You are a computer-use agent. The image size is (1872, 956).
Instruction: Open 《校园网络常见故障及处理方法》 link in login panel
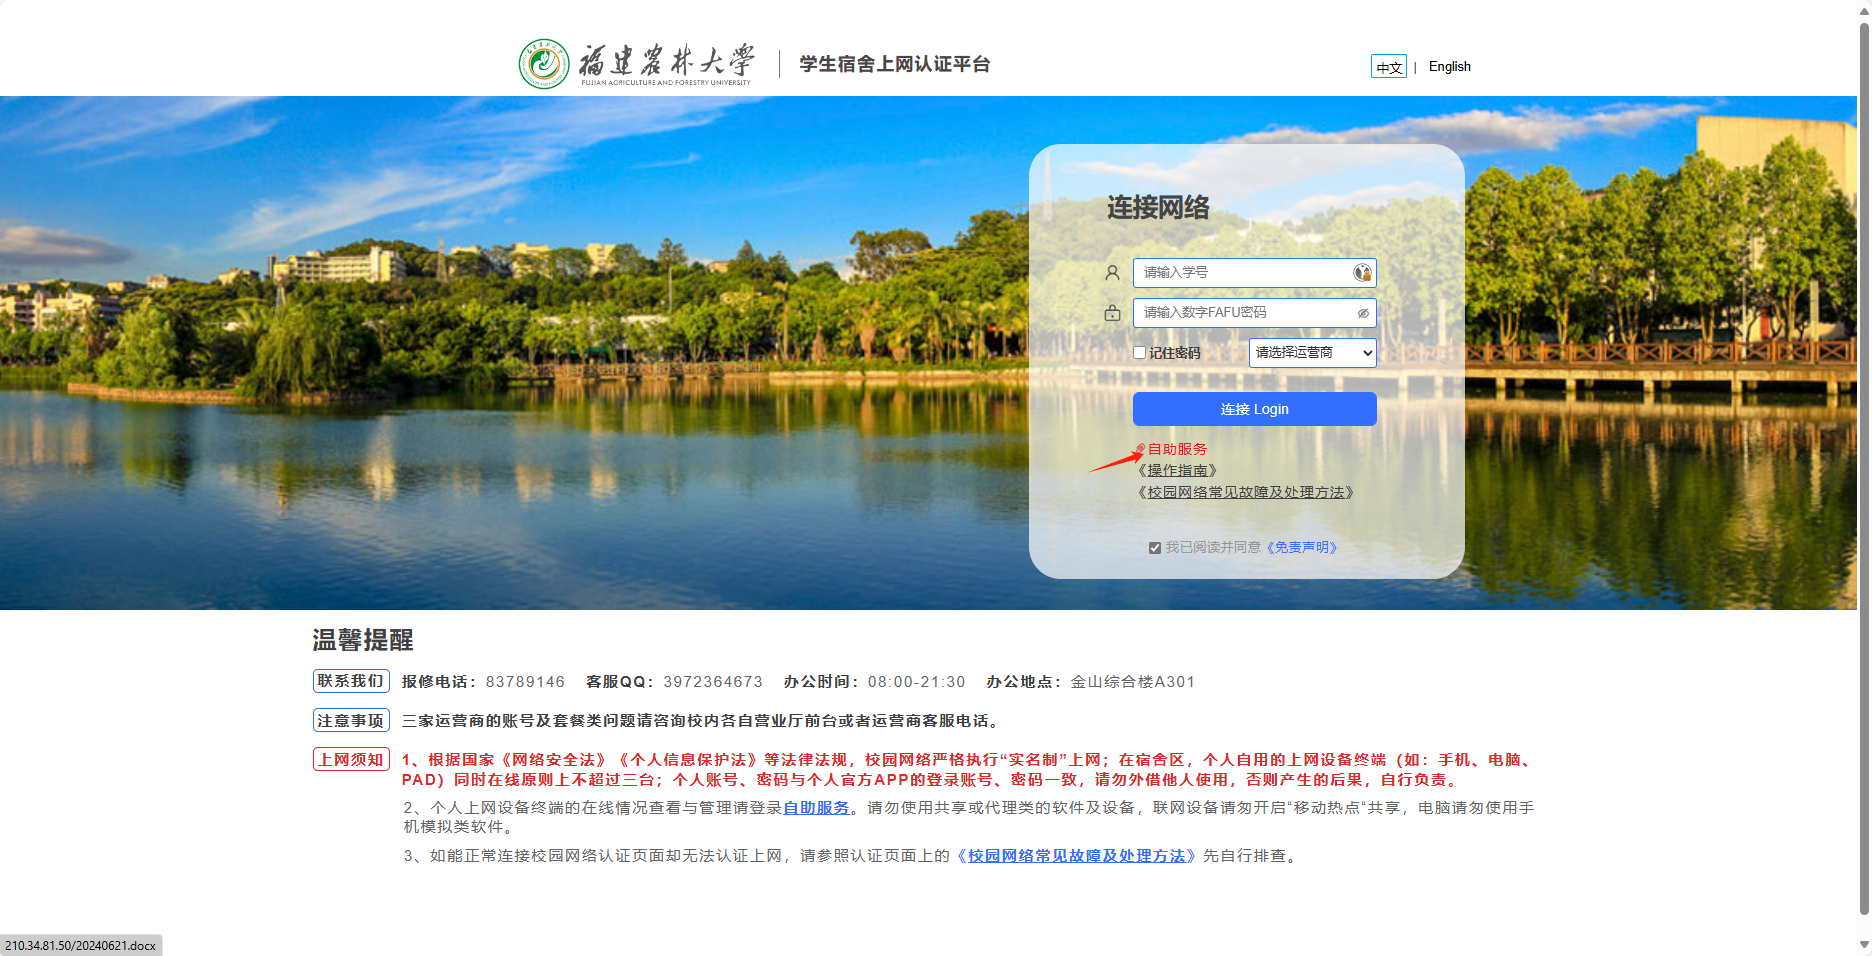tap(1245, 493)
